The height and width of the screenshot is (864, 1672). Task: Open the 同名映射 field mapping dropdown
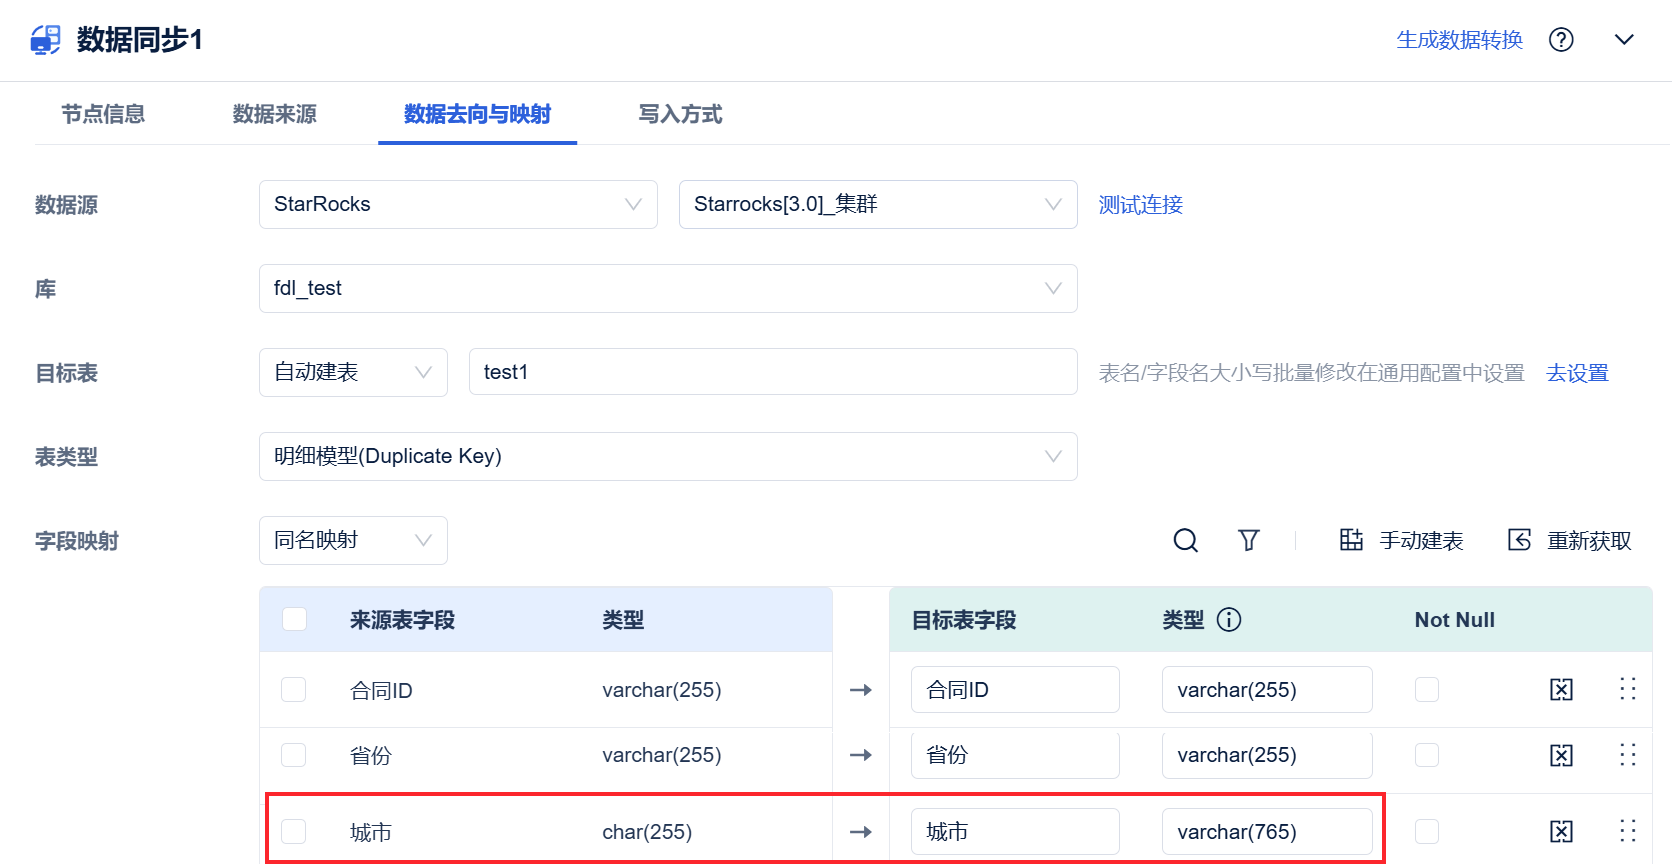tap(353, 540)
